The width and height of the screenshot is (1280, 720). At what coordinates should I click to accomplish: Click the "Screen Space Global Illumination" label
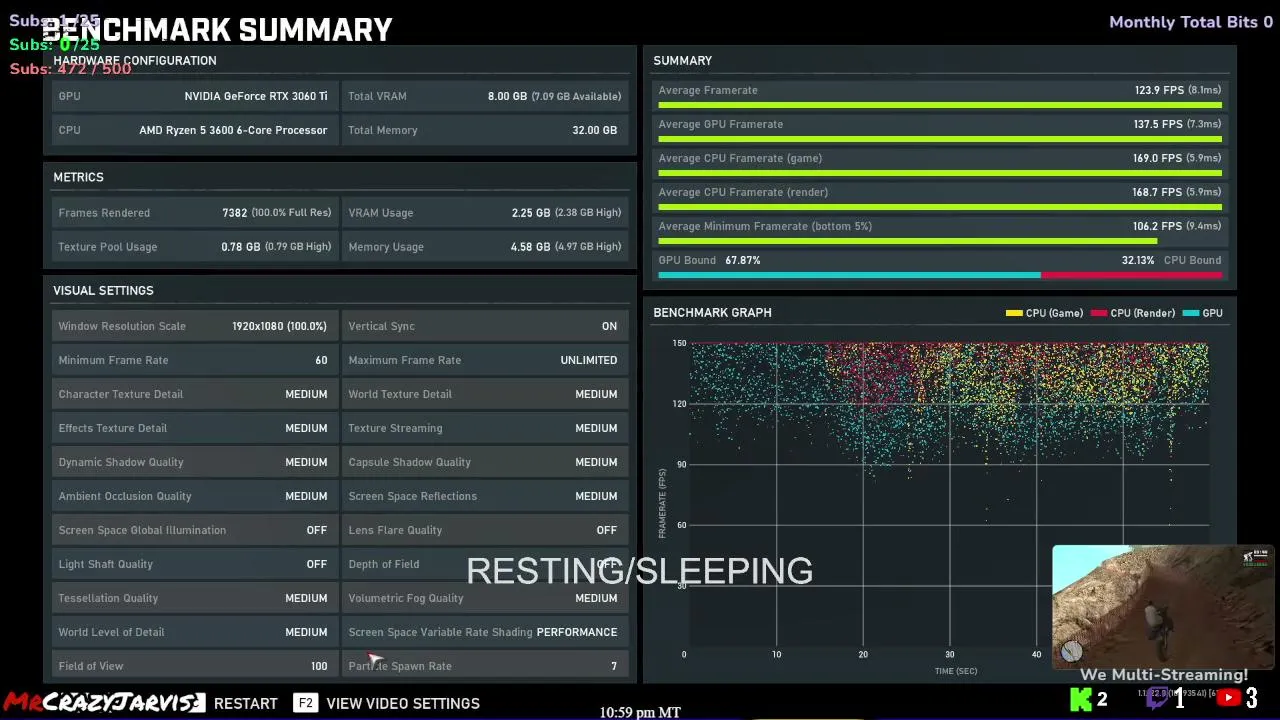pos(142,530)
